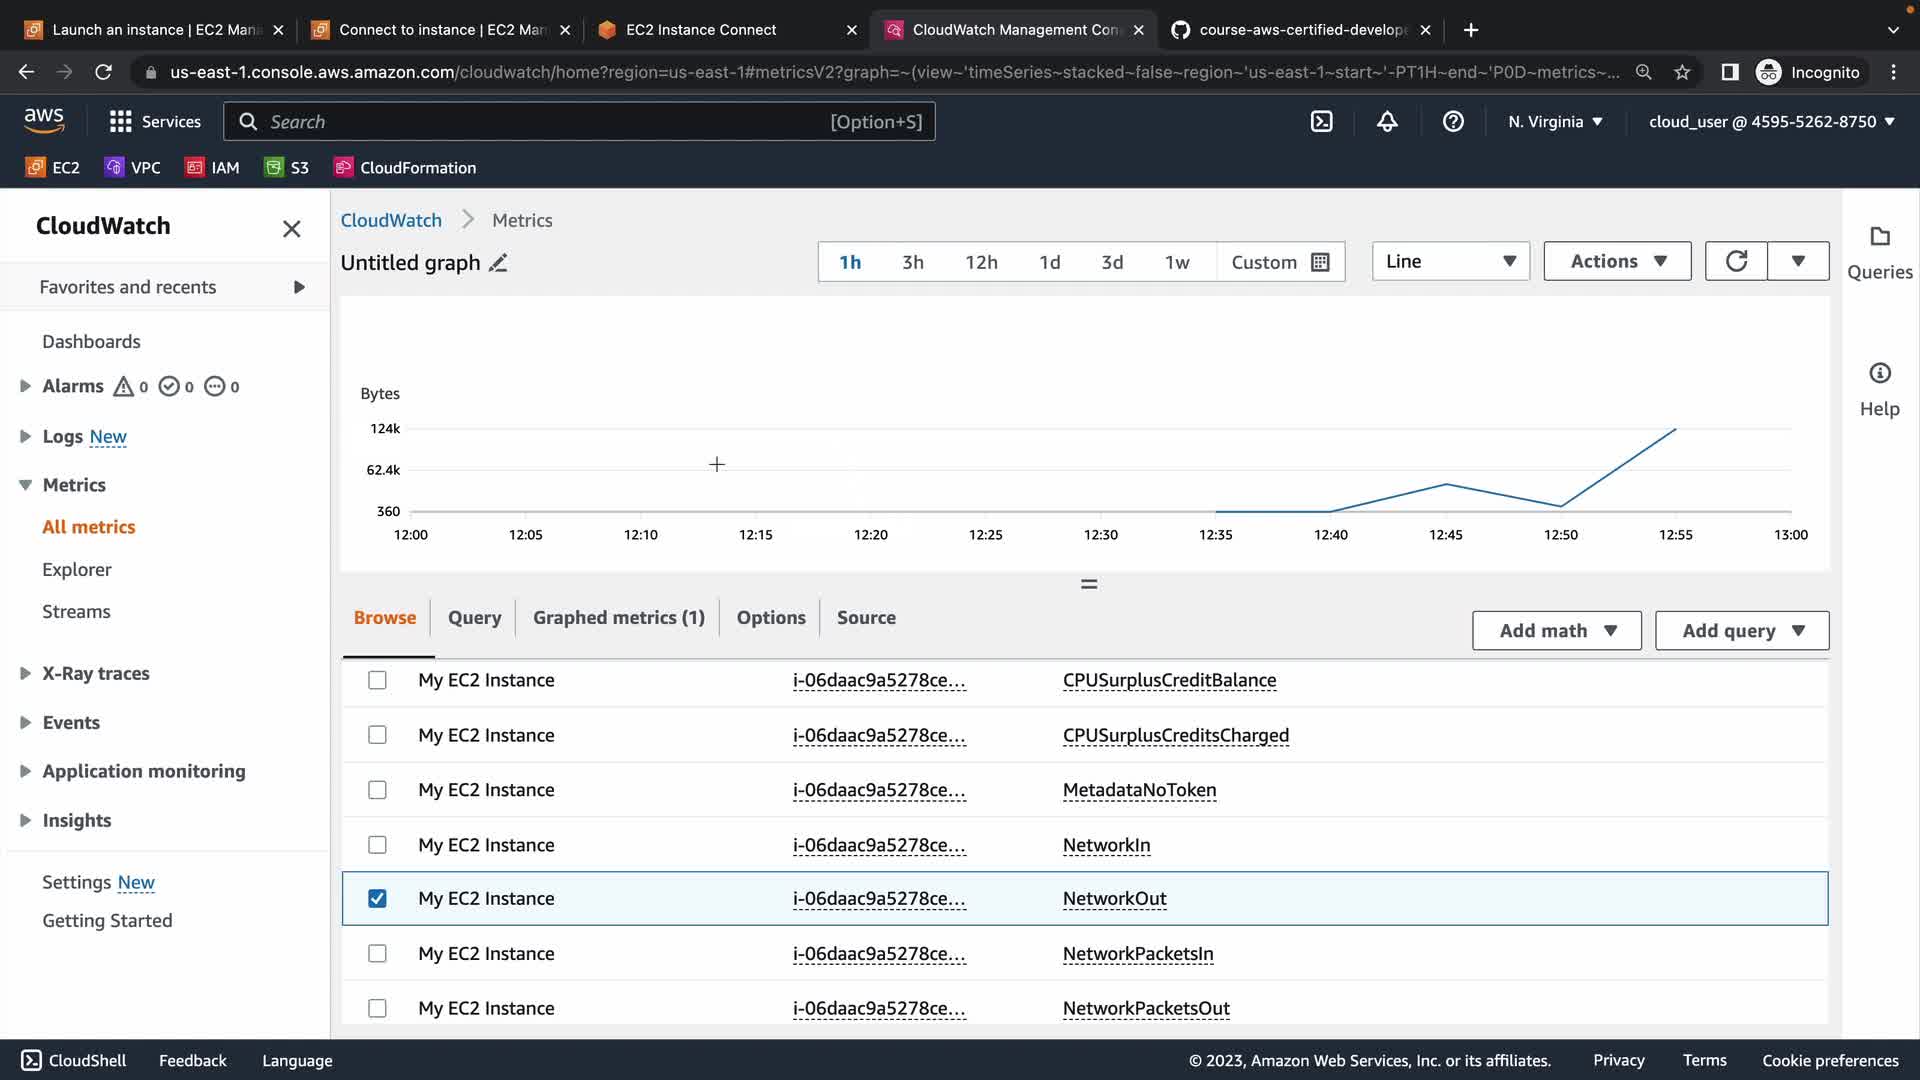The height and width of the screenshot is (1080, 1920).
Task: Select the 3h time range button
Action: click(912, 262)
